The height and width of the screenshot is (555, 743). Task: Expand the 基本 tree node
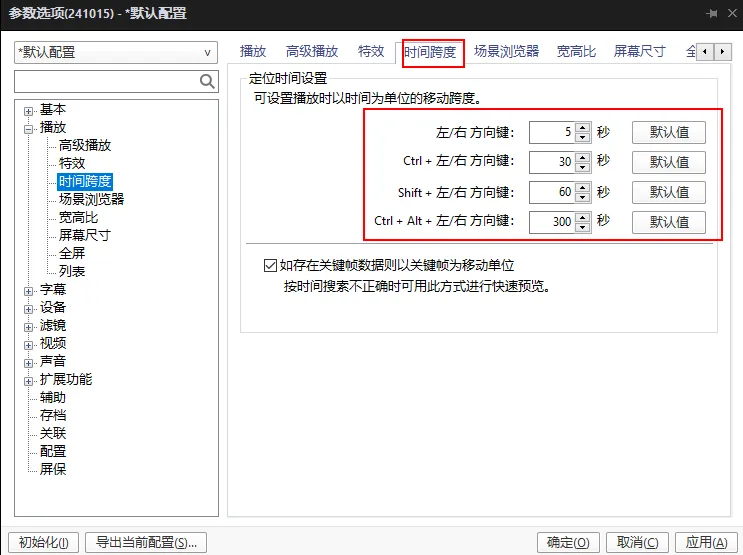tap(29, 110)
